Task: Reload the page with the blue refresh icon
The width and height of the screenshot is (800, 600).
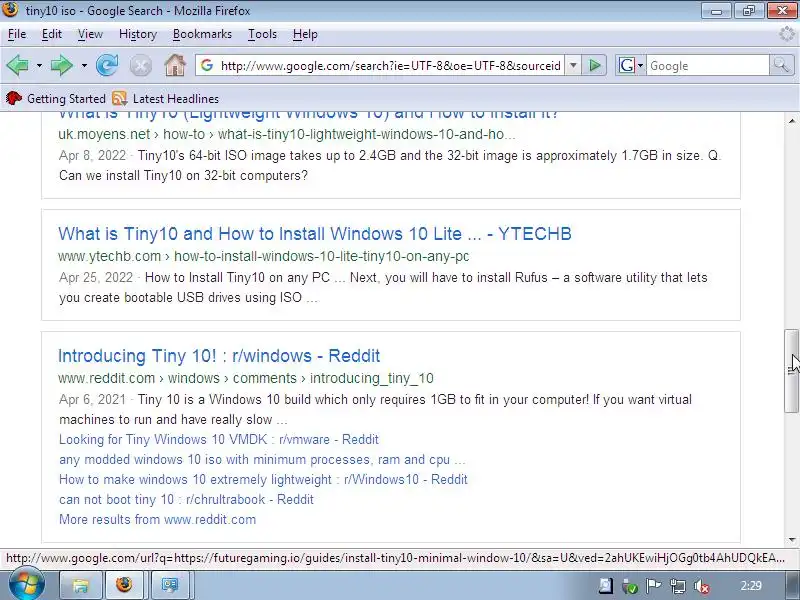Action: point(107,66)
